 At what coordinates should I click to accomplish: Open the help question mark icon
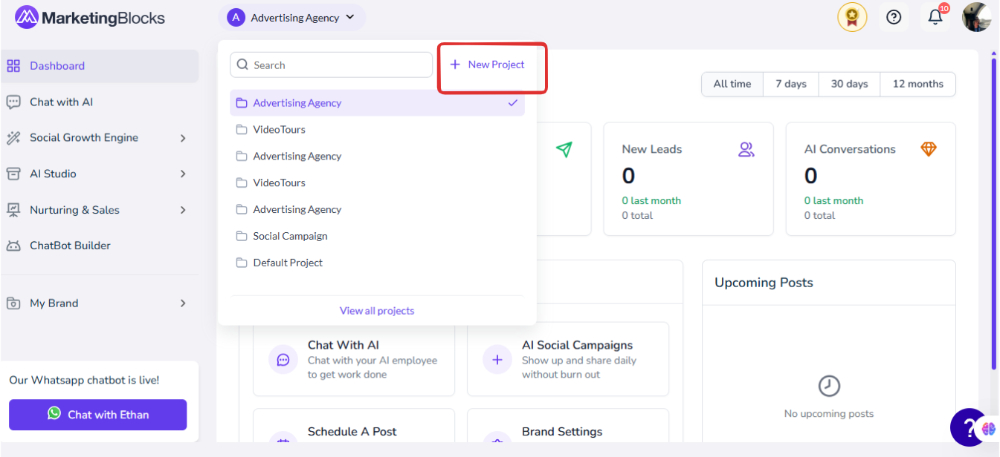click(x=894, y=17)
